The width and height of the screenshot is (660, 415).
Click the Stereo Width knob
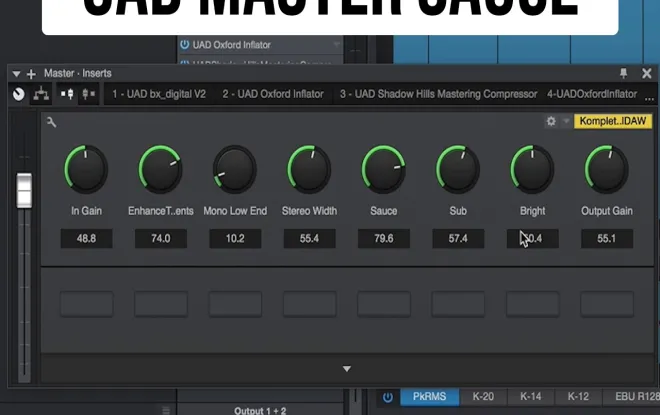point(309,169)
